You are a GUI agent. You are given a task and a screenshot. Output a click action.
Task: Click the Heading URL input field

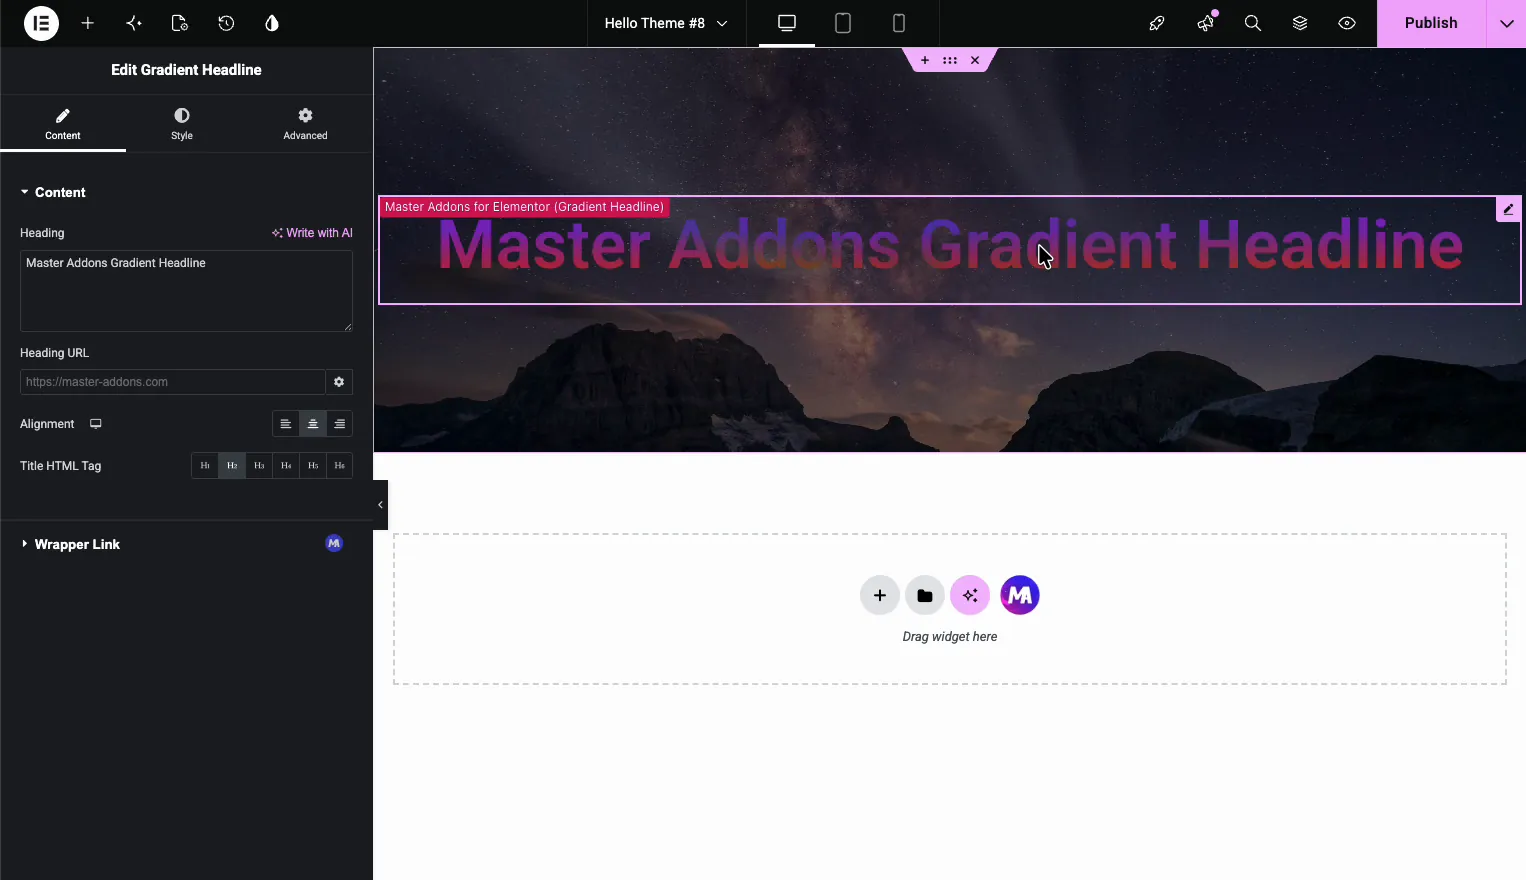pyautogui.click(x=172, y=382)
